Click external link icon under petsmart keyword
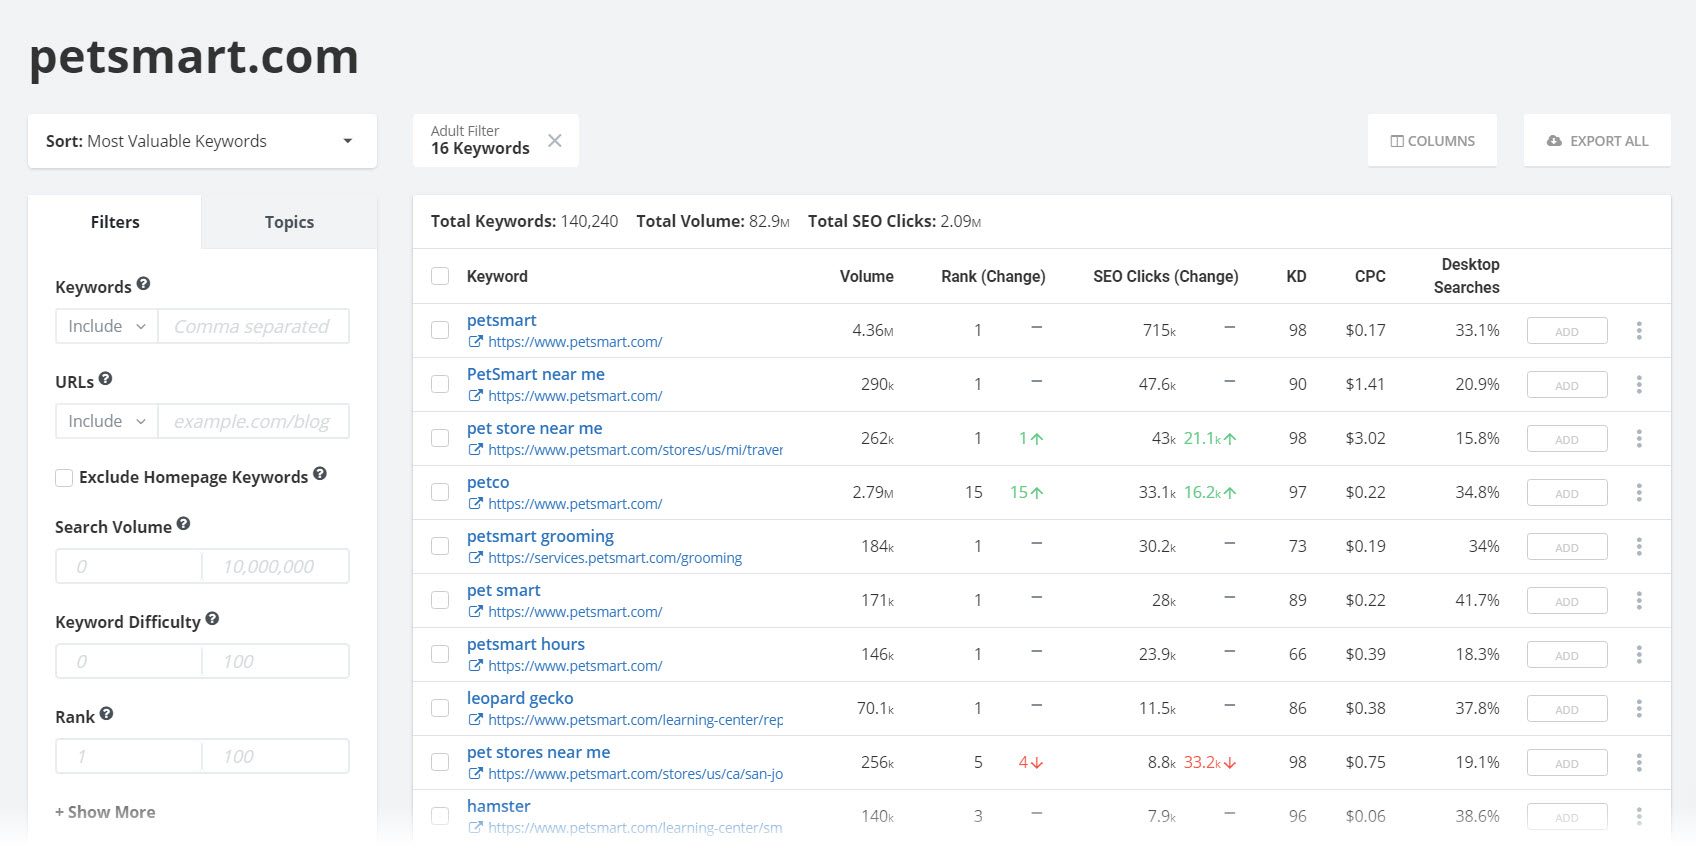This screenshot has height=846, width=1696. coord(476,342)
